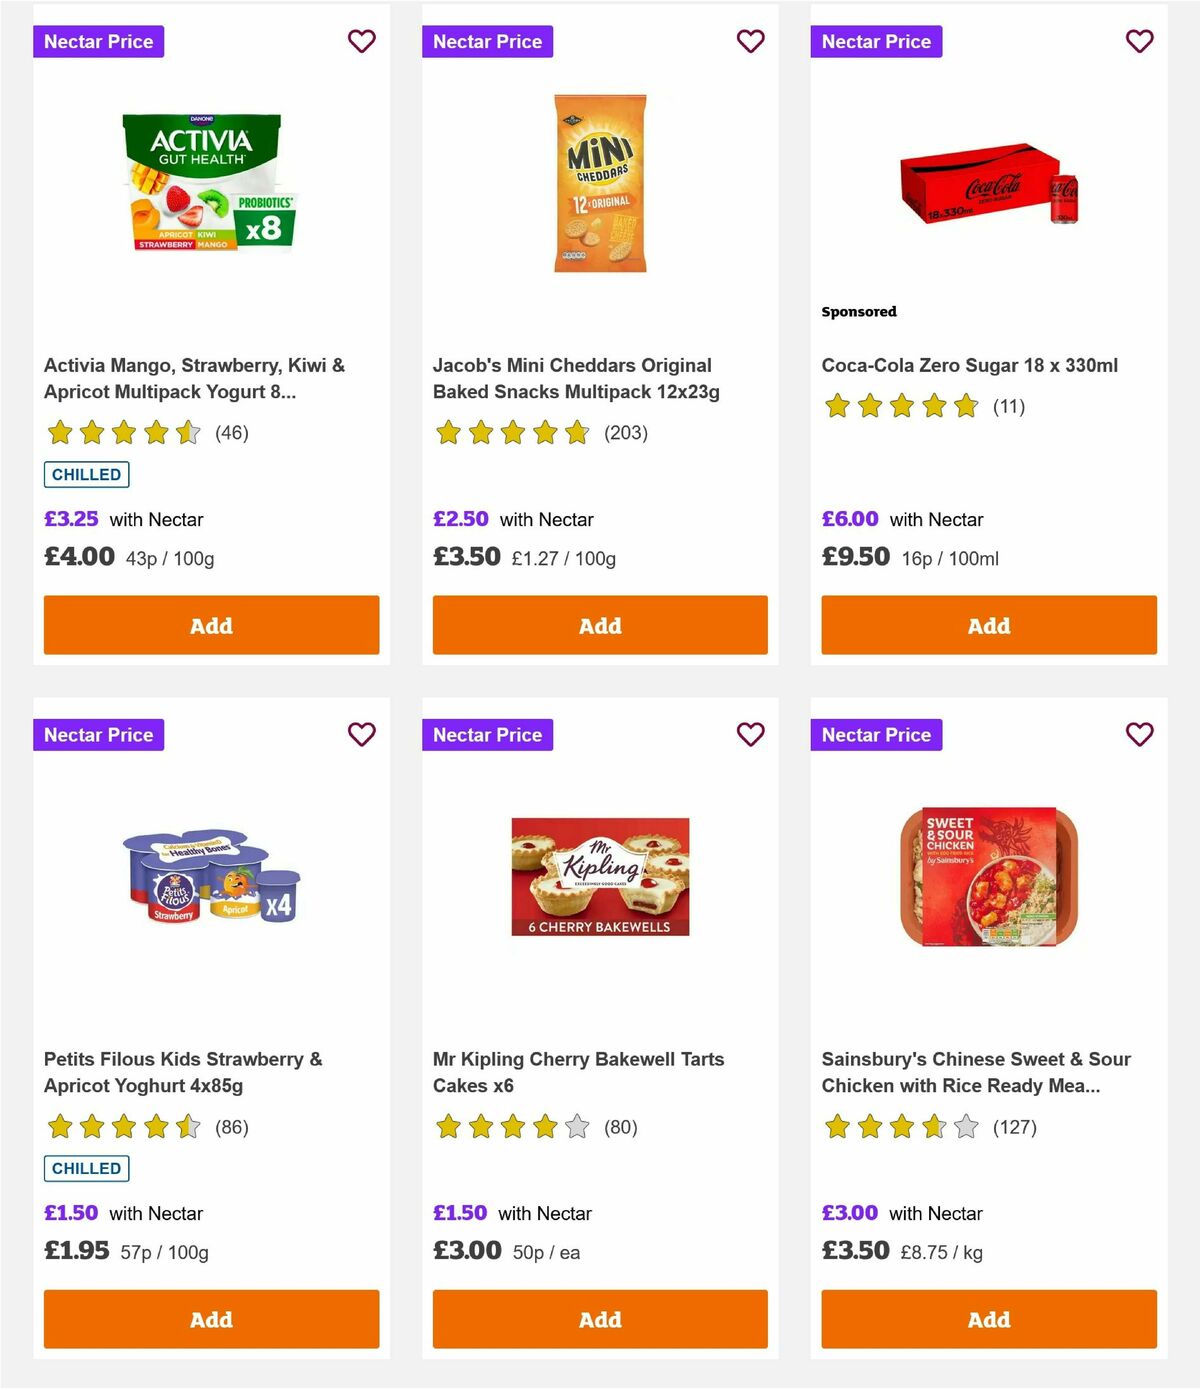The height and width of the screenshot is (1390, 1200).
Task: Add Coca-Cola Zero Sugar to basket
Action: [x=988, y=625]
